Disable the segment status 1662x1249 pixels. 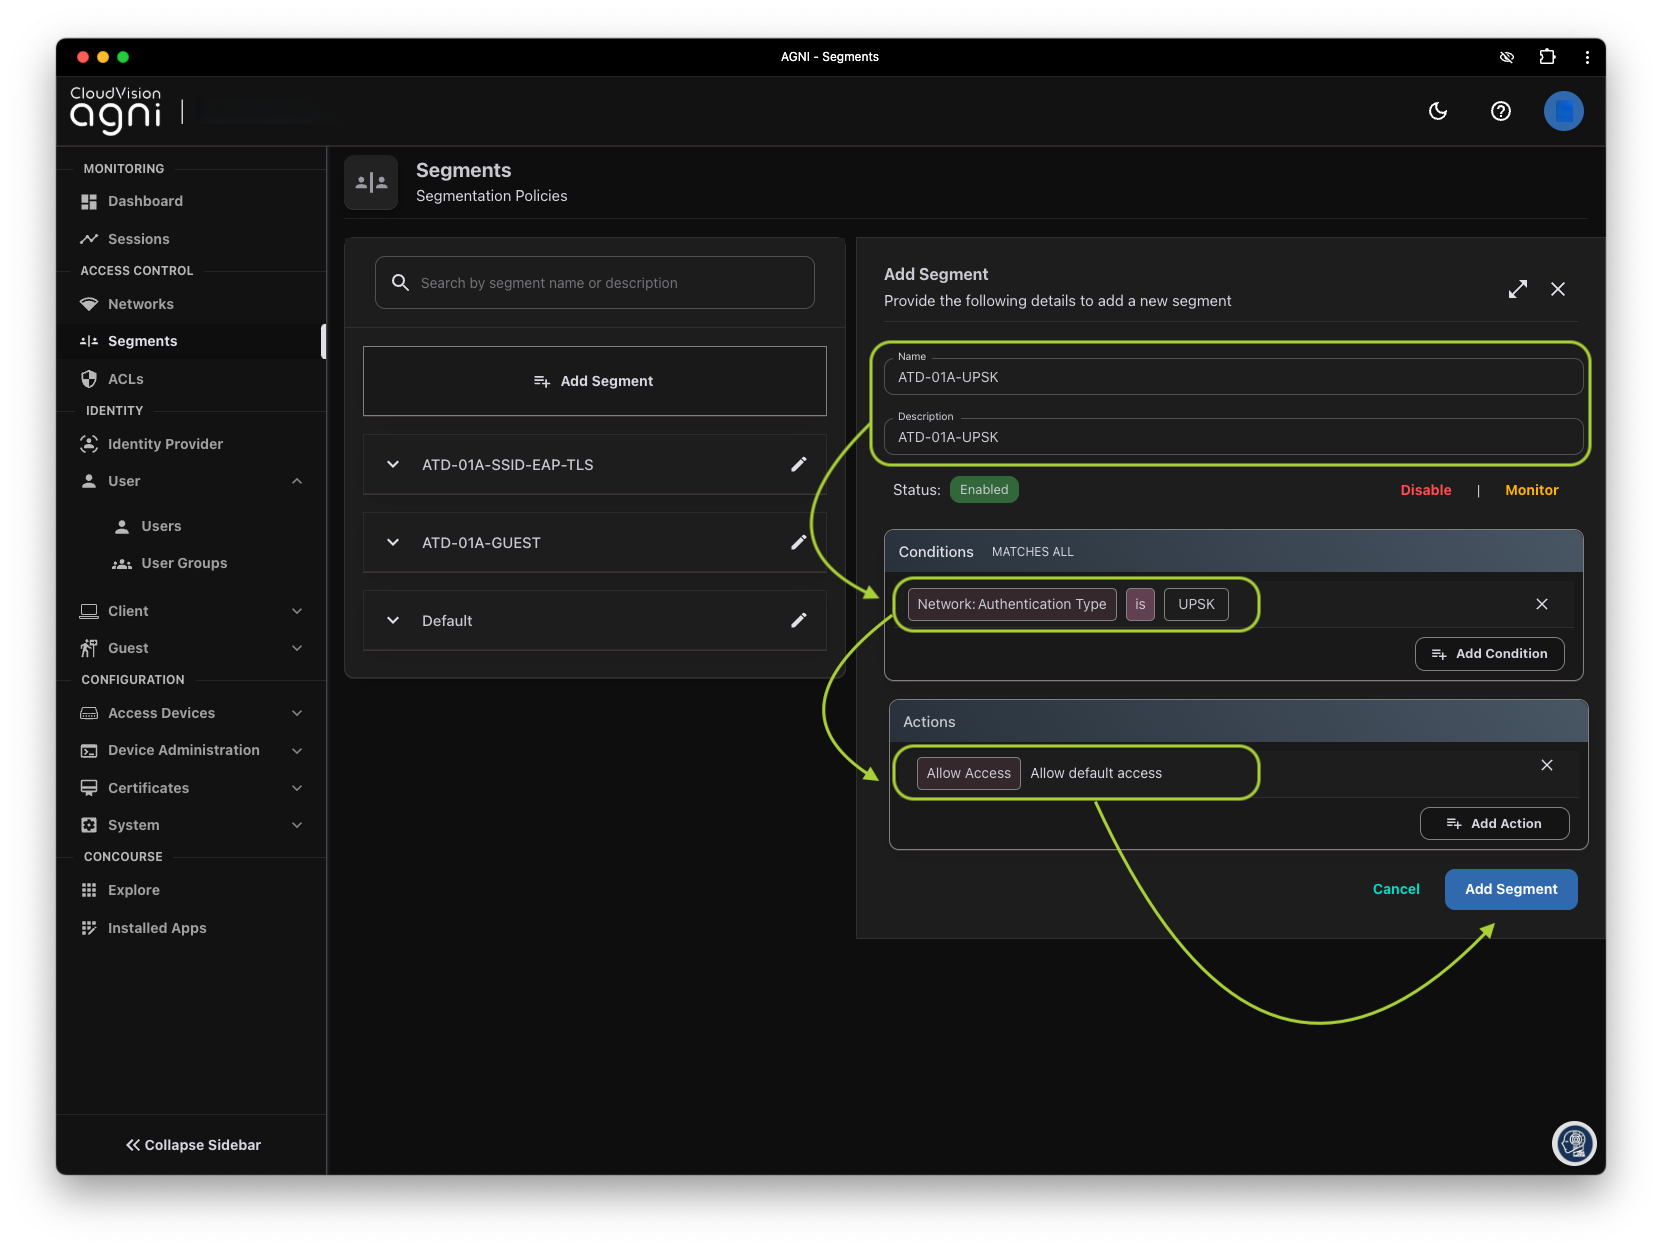(1425, 490)
